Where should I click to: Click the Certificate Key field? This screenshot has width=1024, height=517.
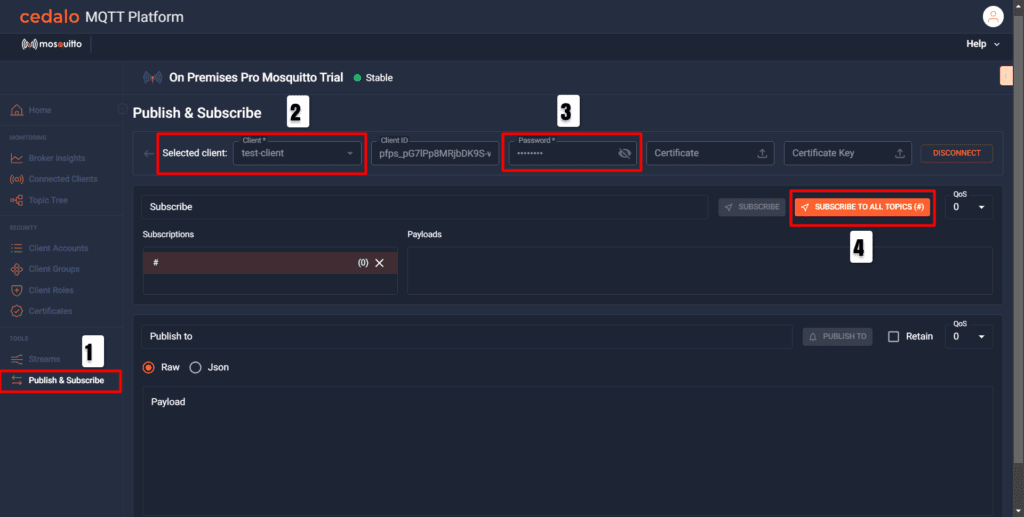point(848,153)
